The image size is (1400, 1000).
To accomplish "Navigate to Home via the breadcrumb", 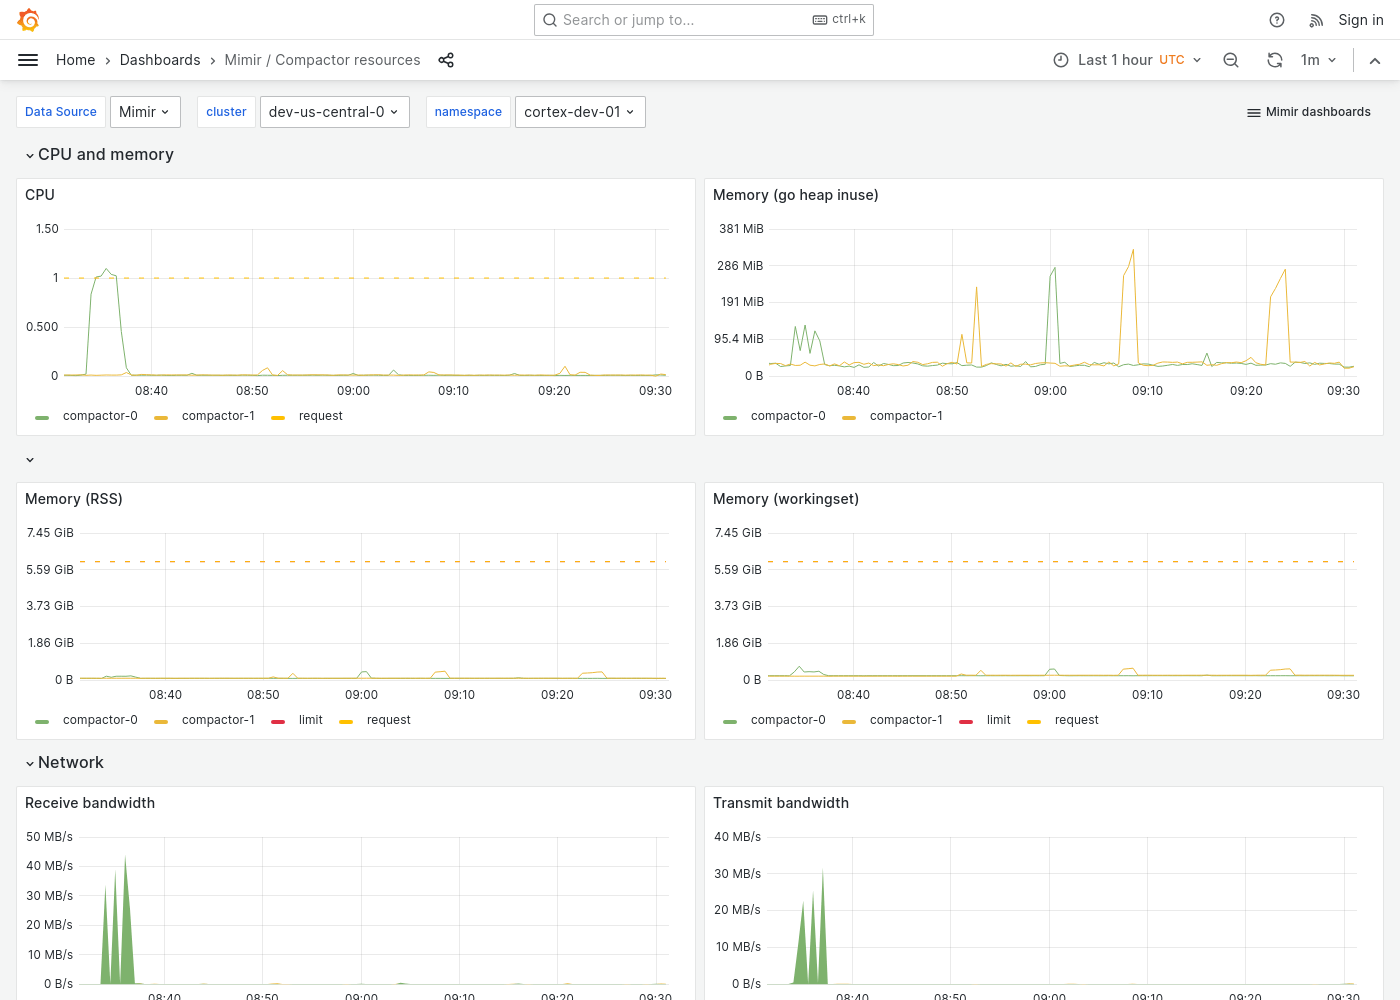I will click(x=75, y=59).
